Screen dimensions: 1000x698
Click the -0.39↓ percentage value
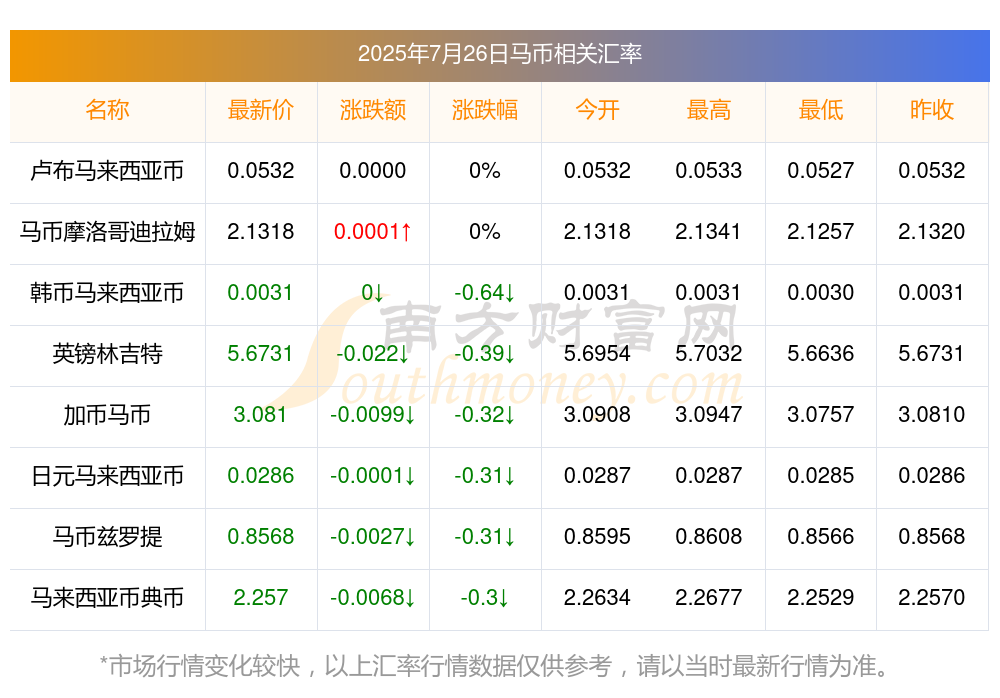tap(485, 353)
